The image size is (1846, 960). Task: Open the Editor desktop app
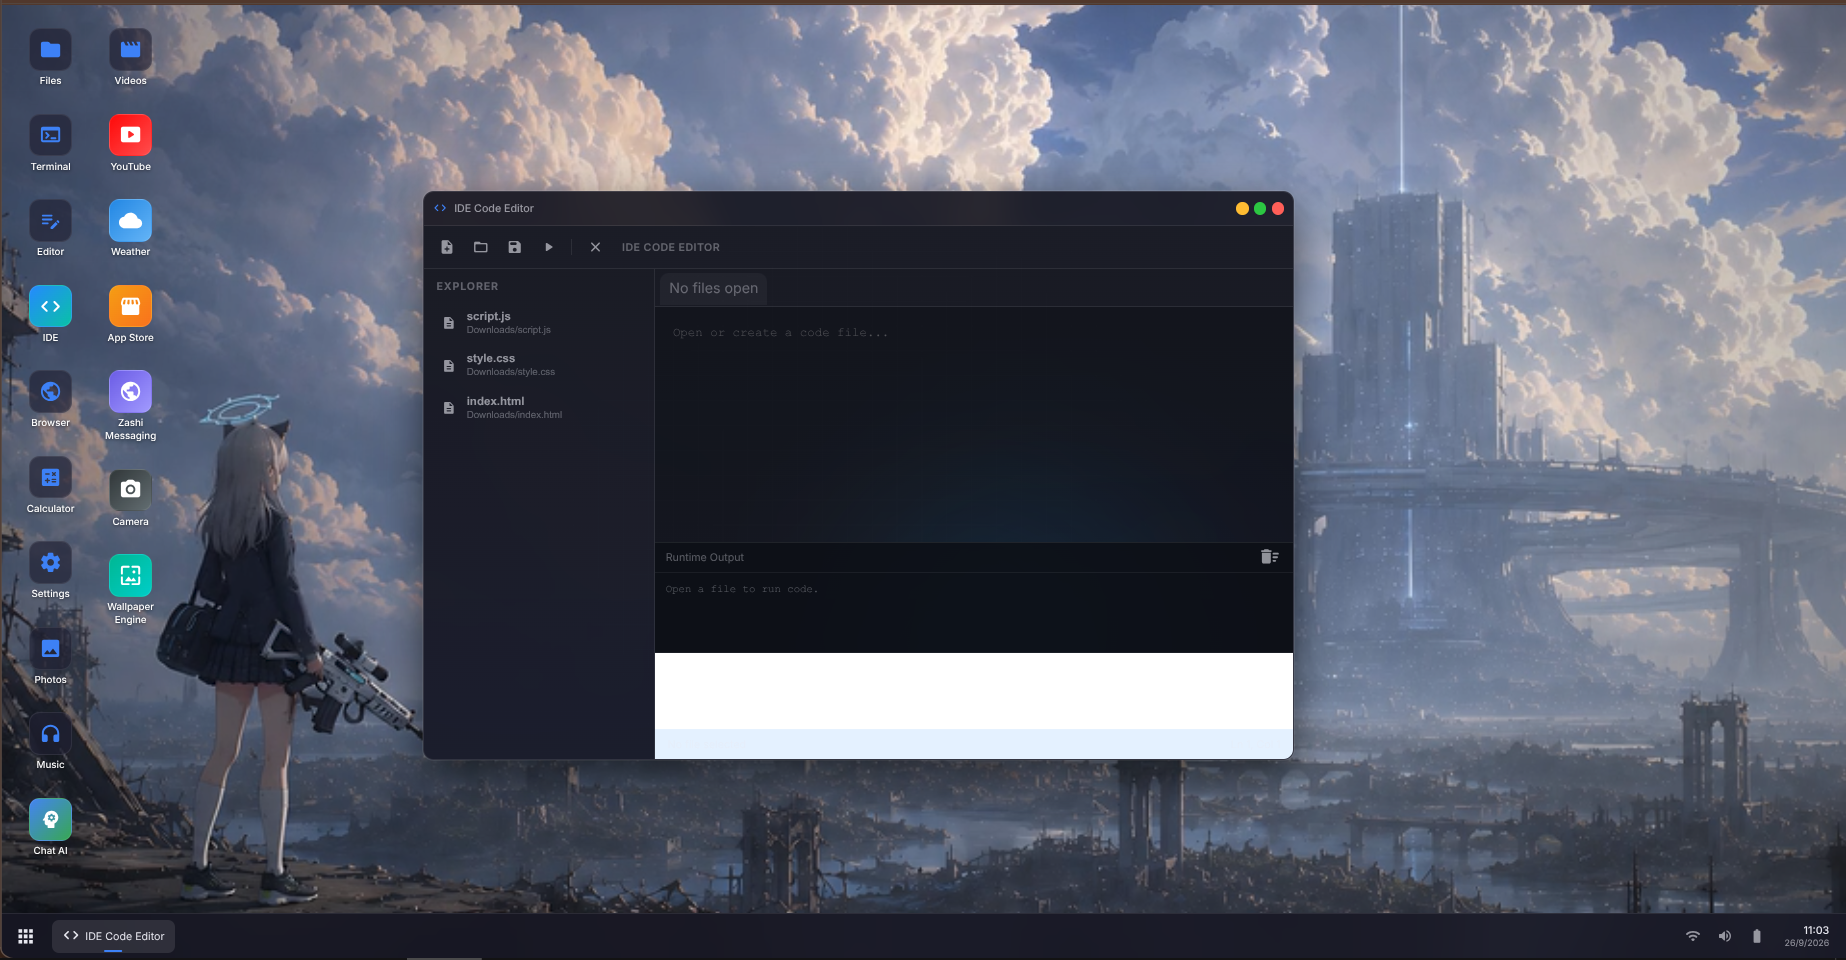click(x=50, y=230)
